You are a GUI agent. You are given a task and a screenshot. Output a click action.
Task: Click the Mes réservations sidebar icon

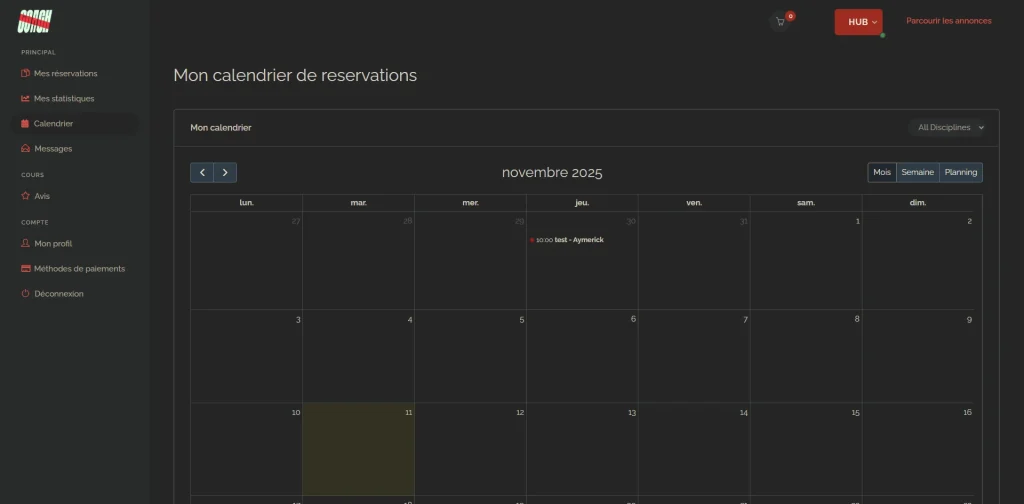25,73
